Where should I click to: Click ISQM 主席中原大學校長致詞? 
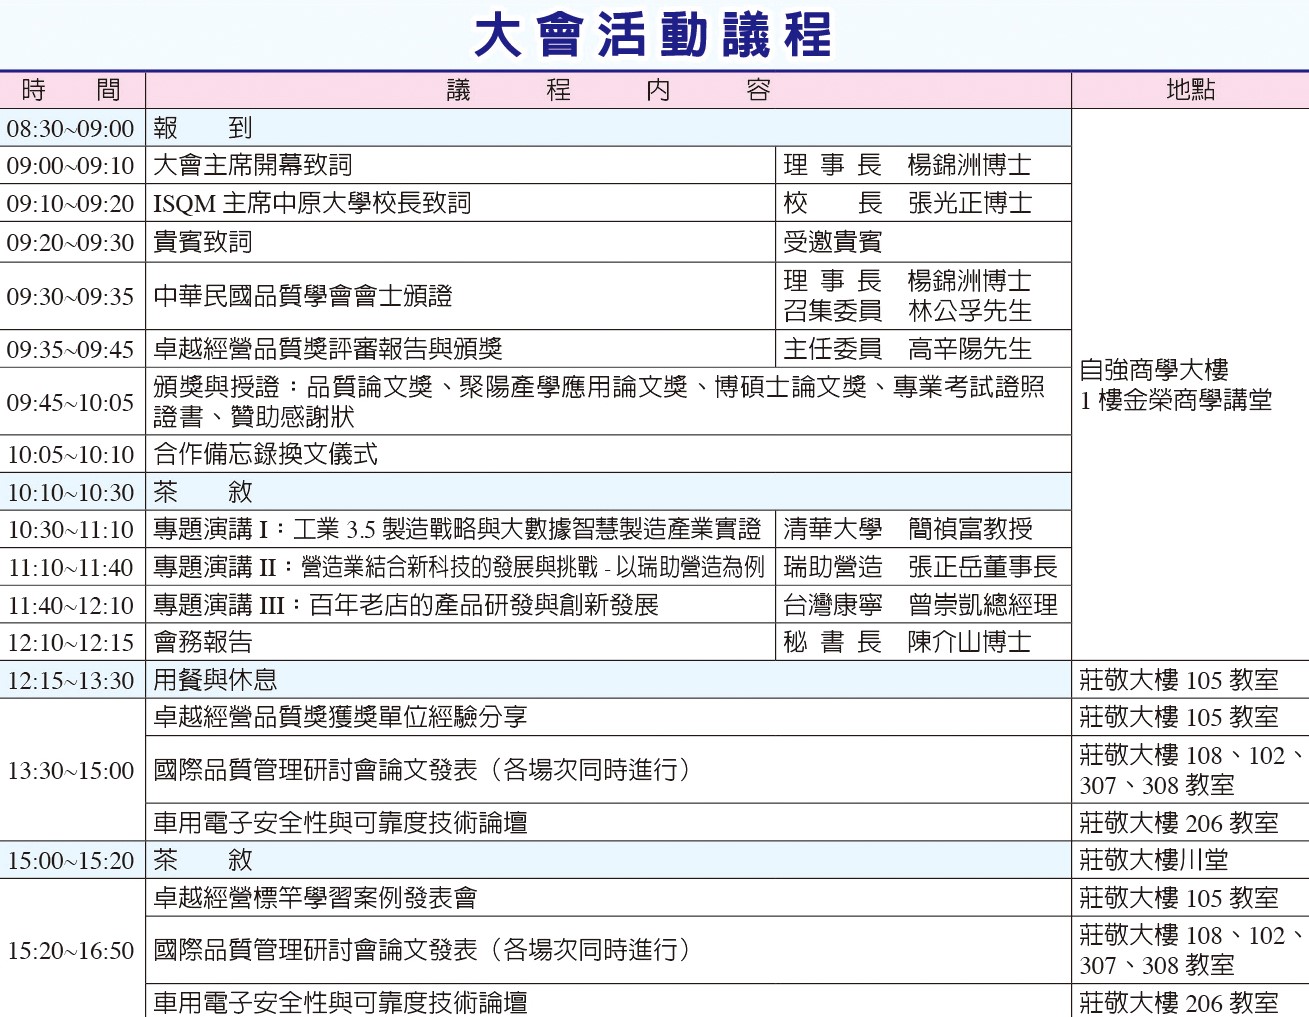click(x=312, y=203)
